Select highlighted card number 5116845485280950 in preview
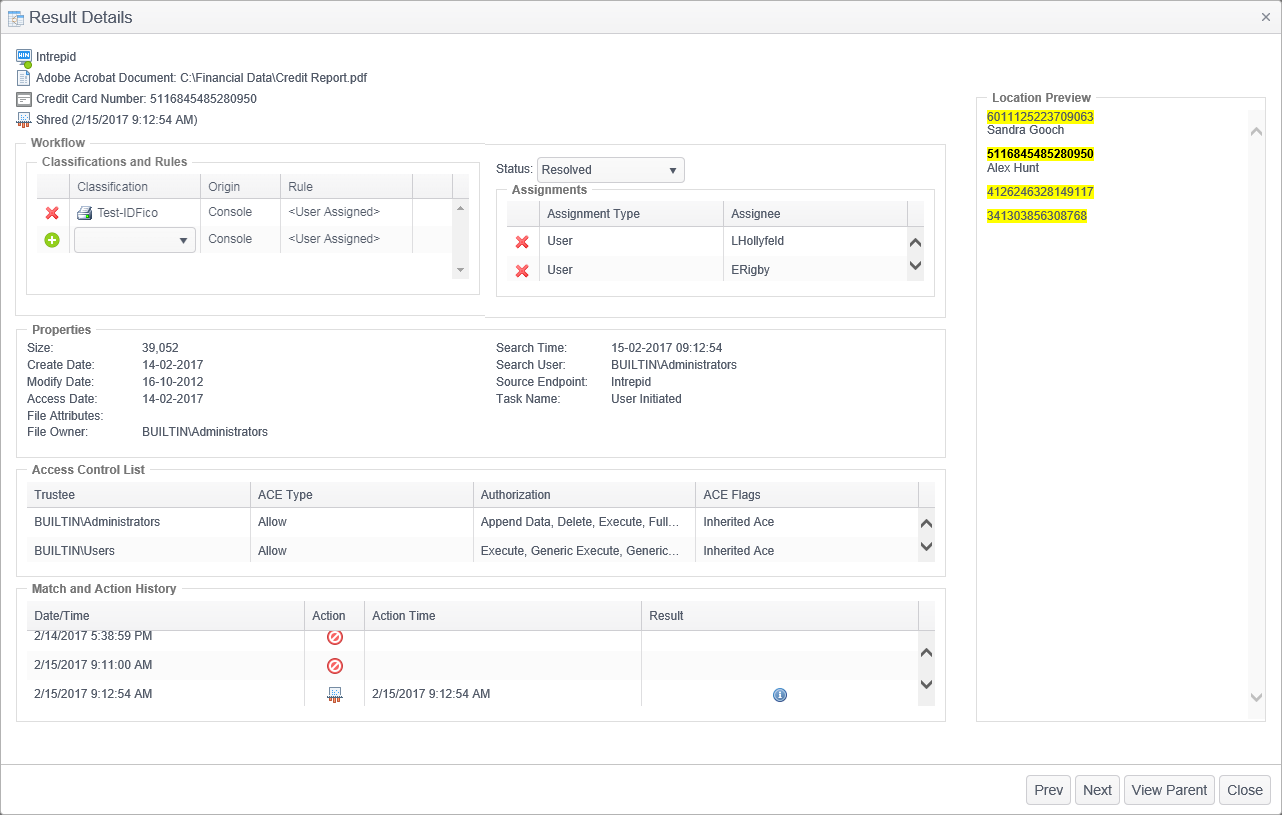 tap(1040, 154)
